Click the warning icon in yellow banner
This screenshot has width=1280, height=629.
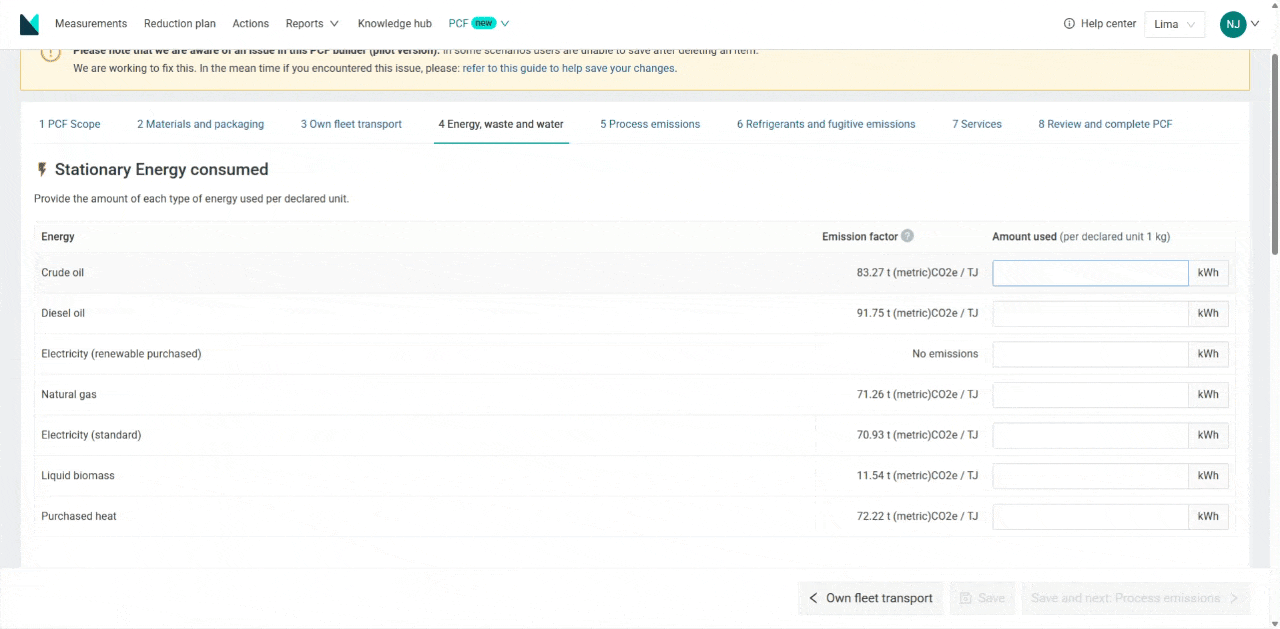(51, 55)
